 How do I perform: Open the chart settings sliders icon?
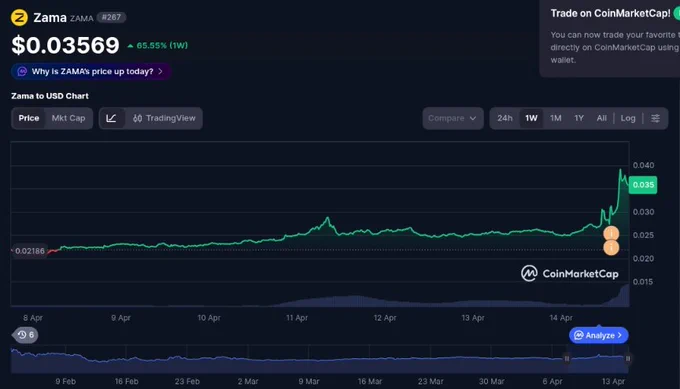click(655, 118)
